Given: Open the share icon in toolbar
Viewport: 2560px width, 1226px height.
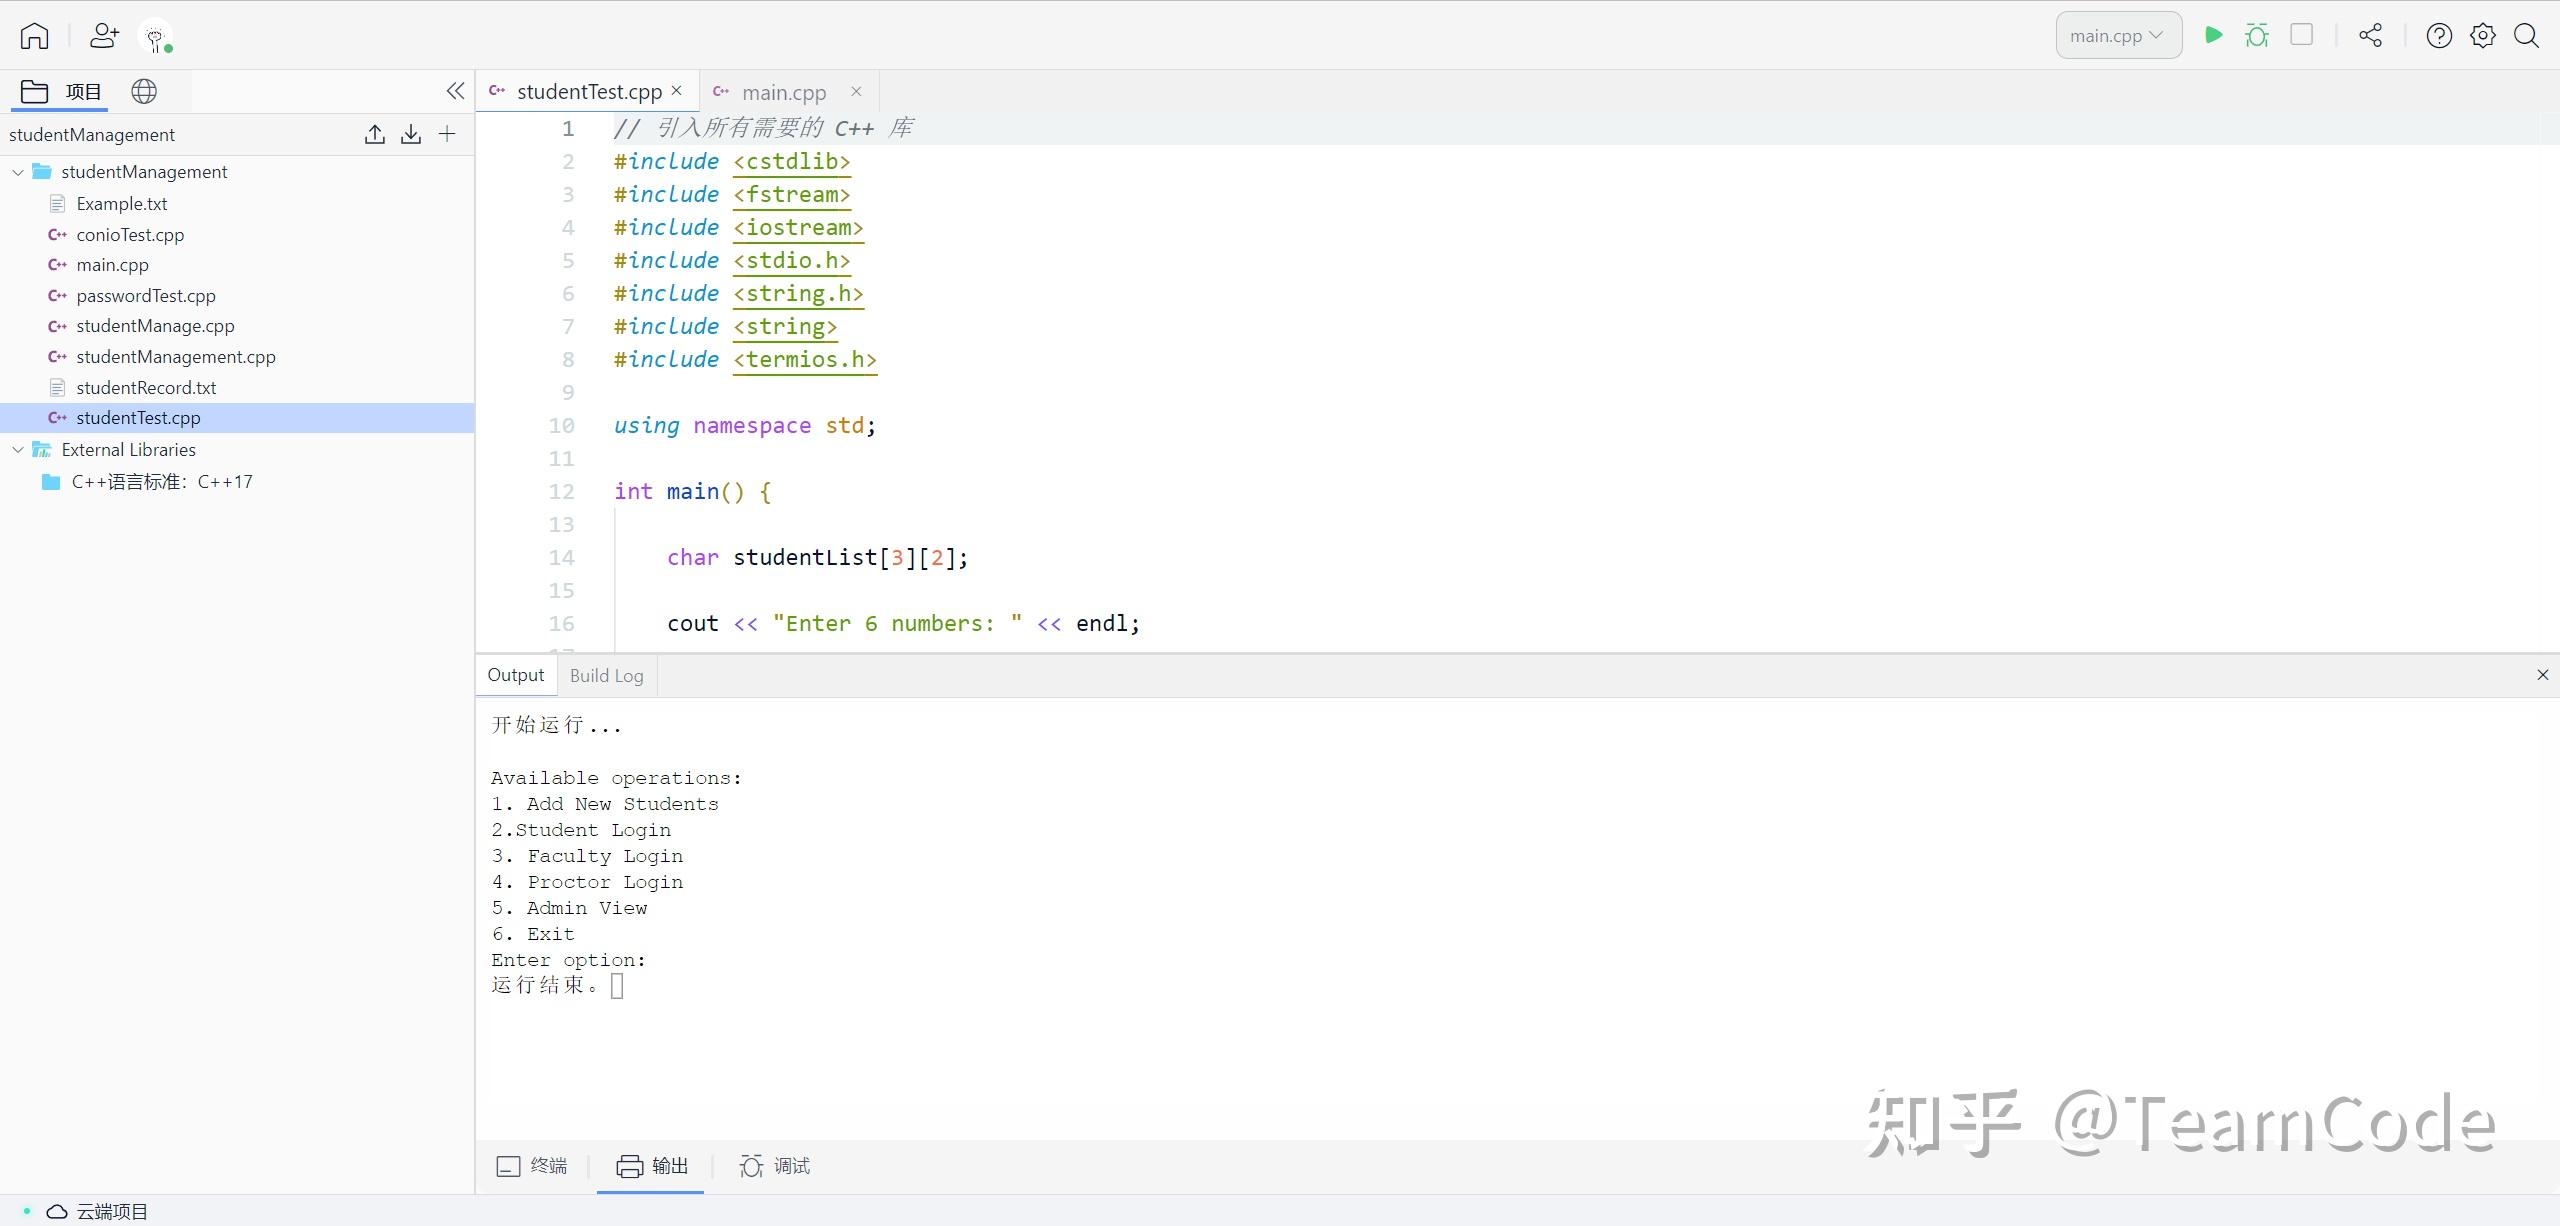Looking at the screenshot, I should coord(2370,36).
